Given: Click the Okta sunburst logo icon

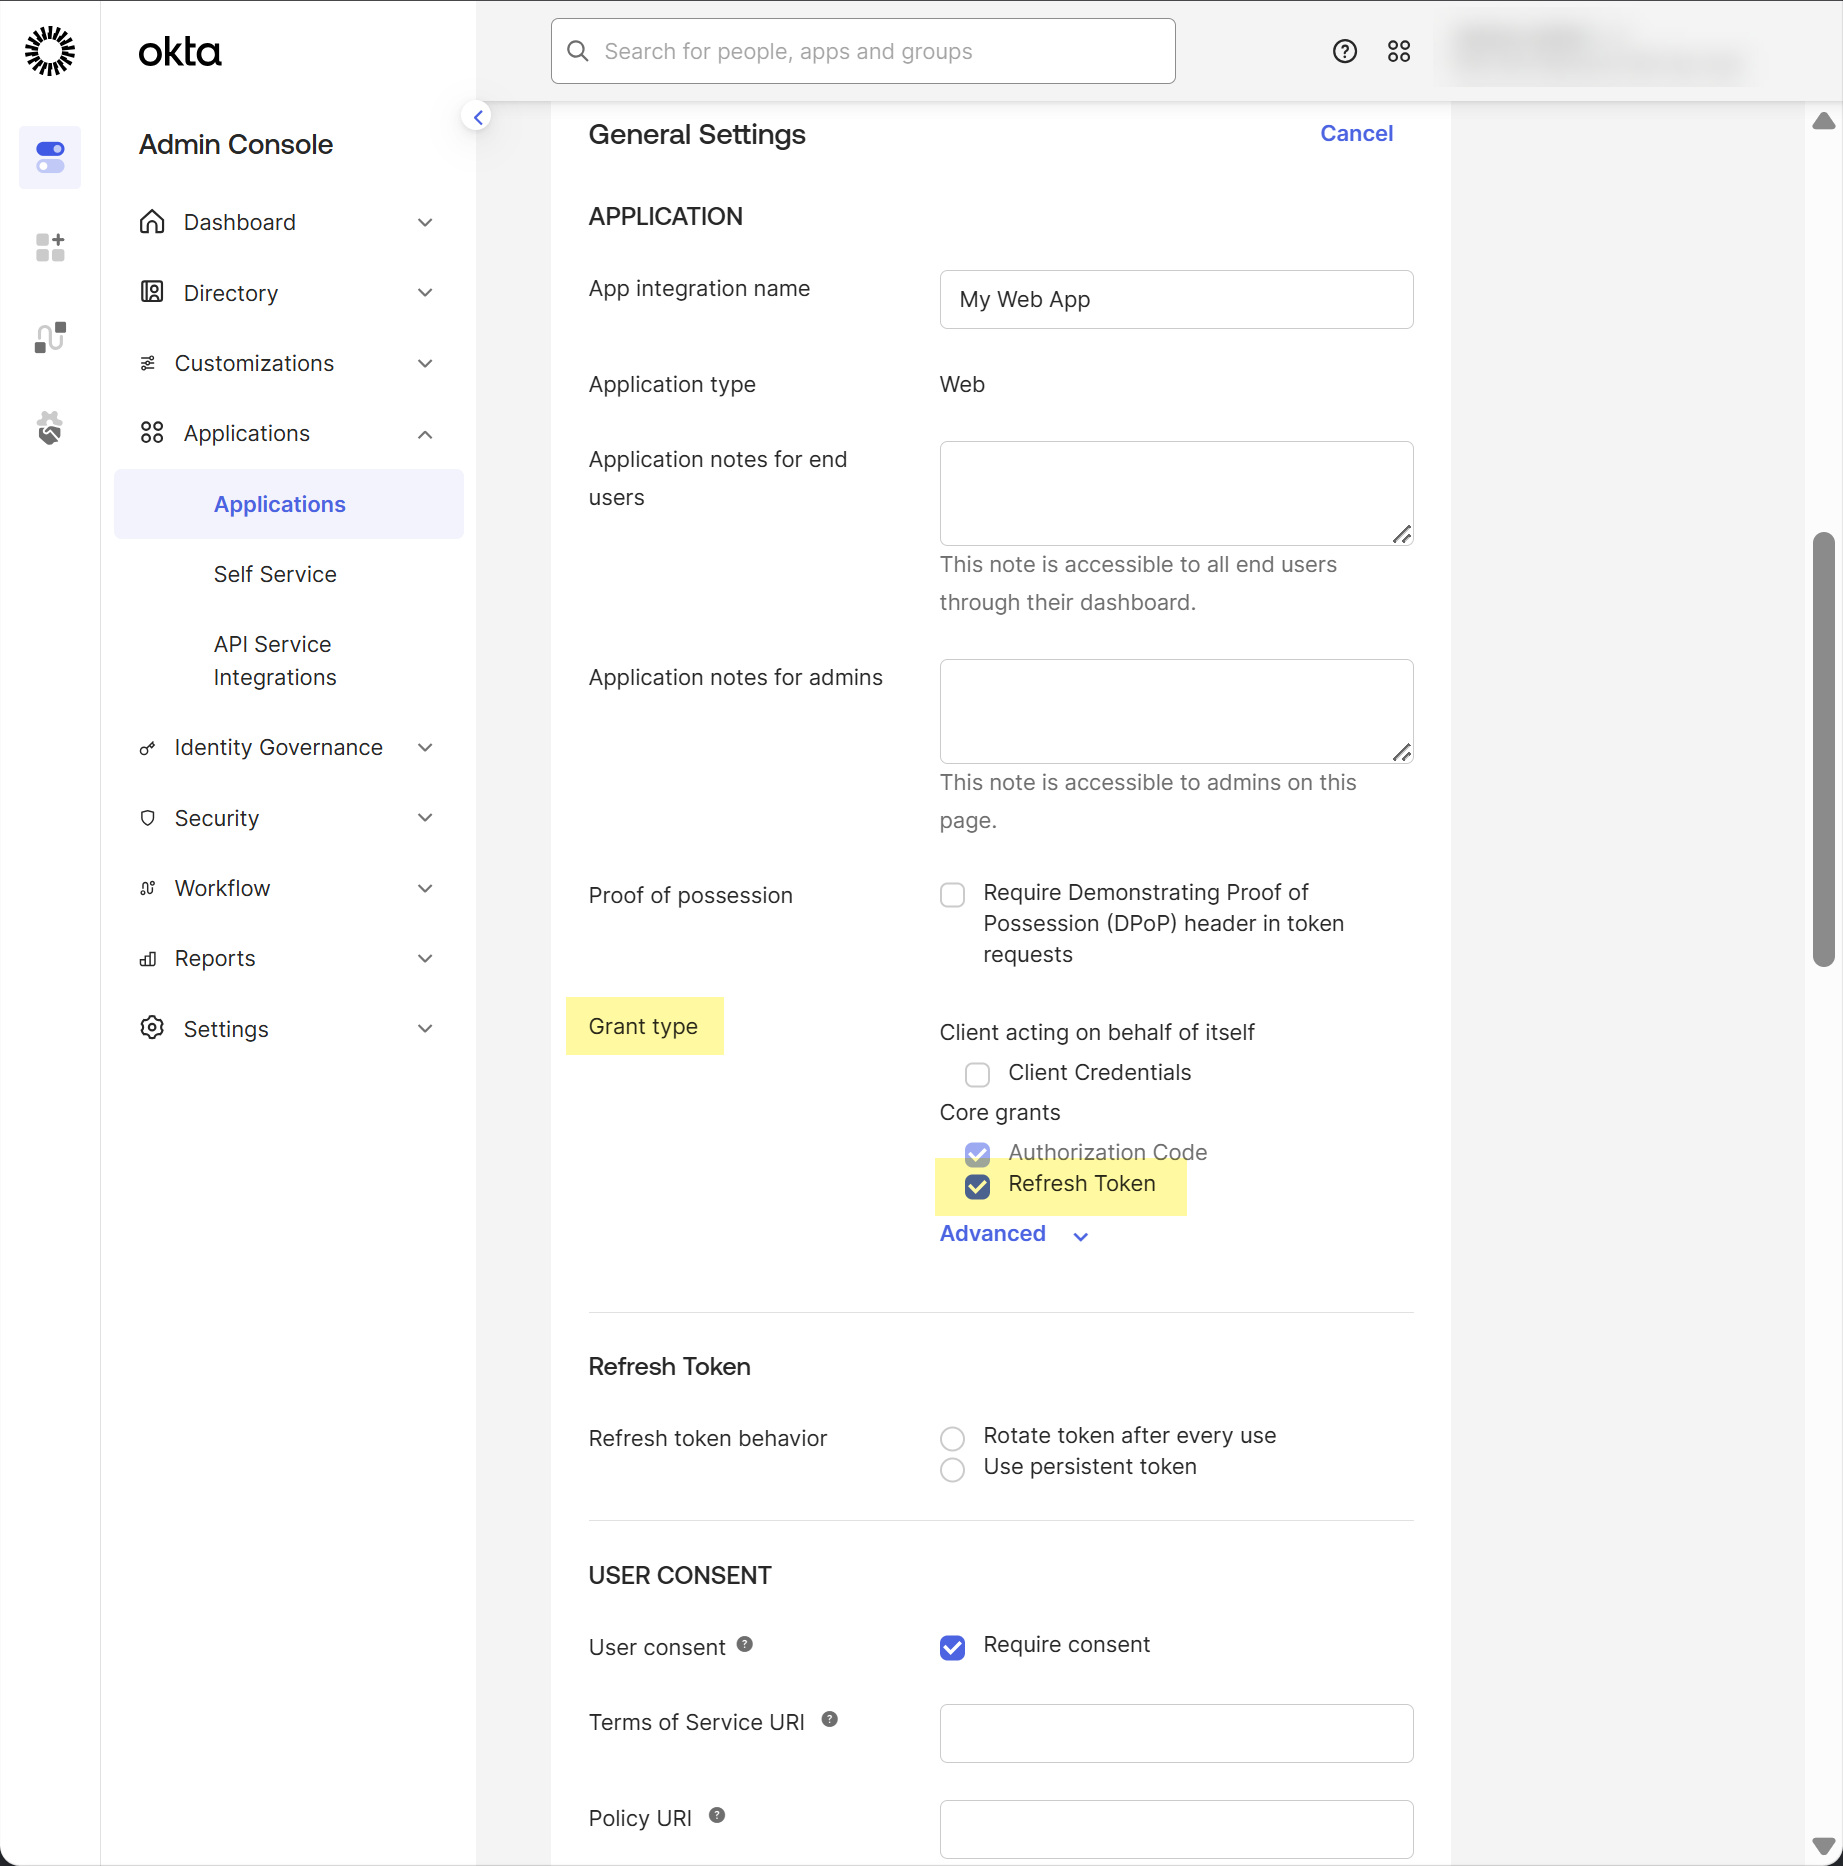Looking at the screenshot, I should [50, 51].
